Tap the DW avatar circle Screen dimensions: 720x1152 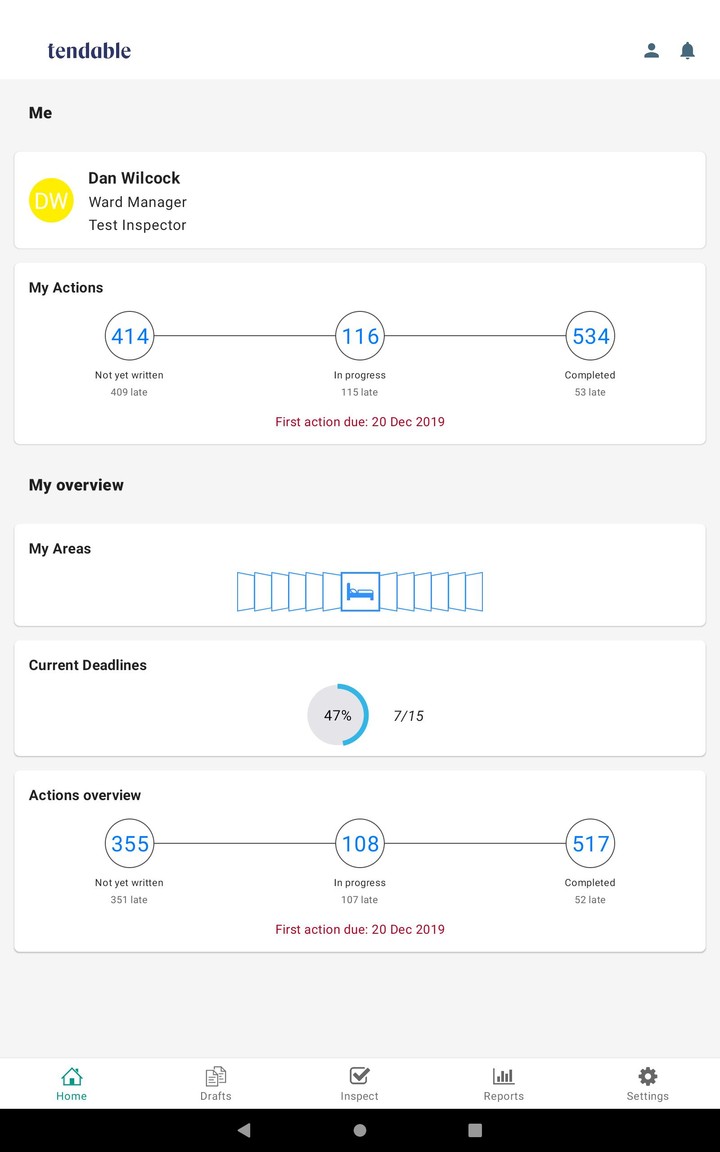pos(51,200)
